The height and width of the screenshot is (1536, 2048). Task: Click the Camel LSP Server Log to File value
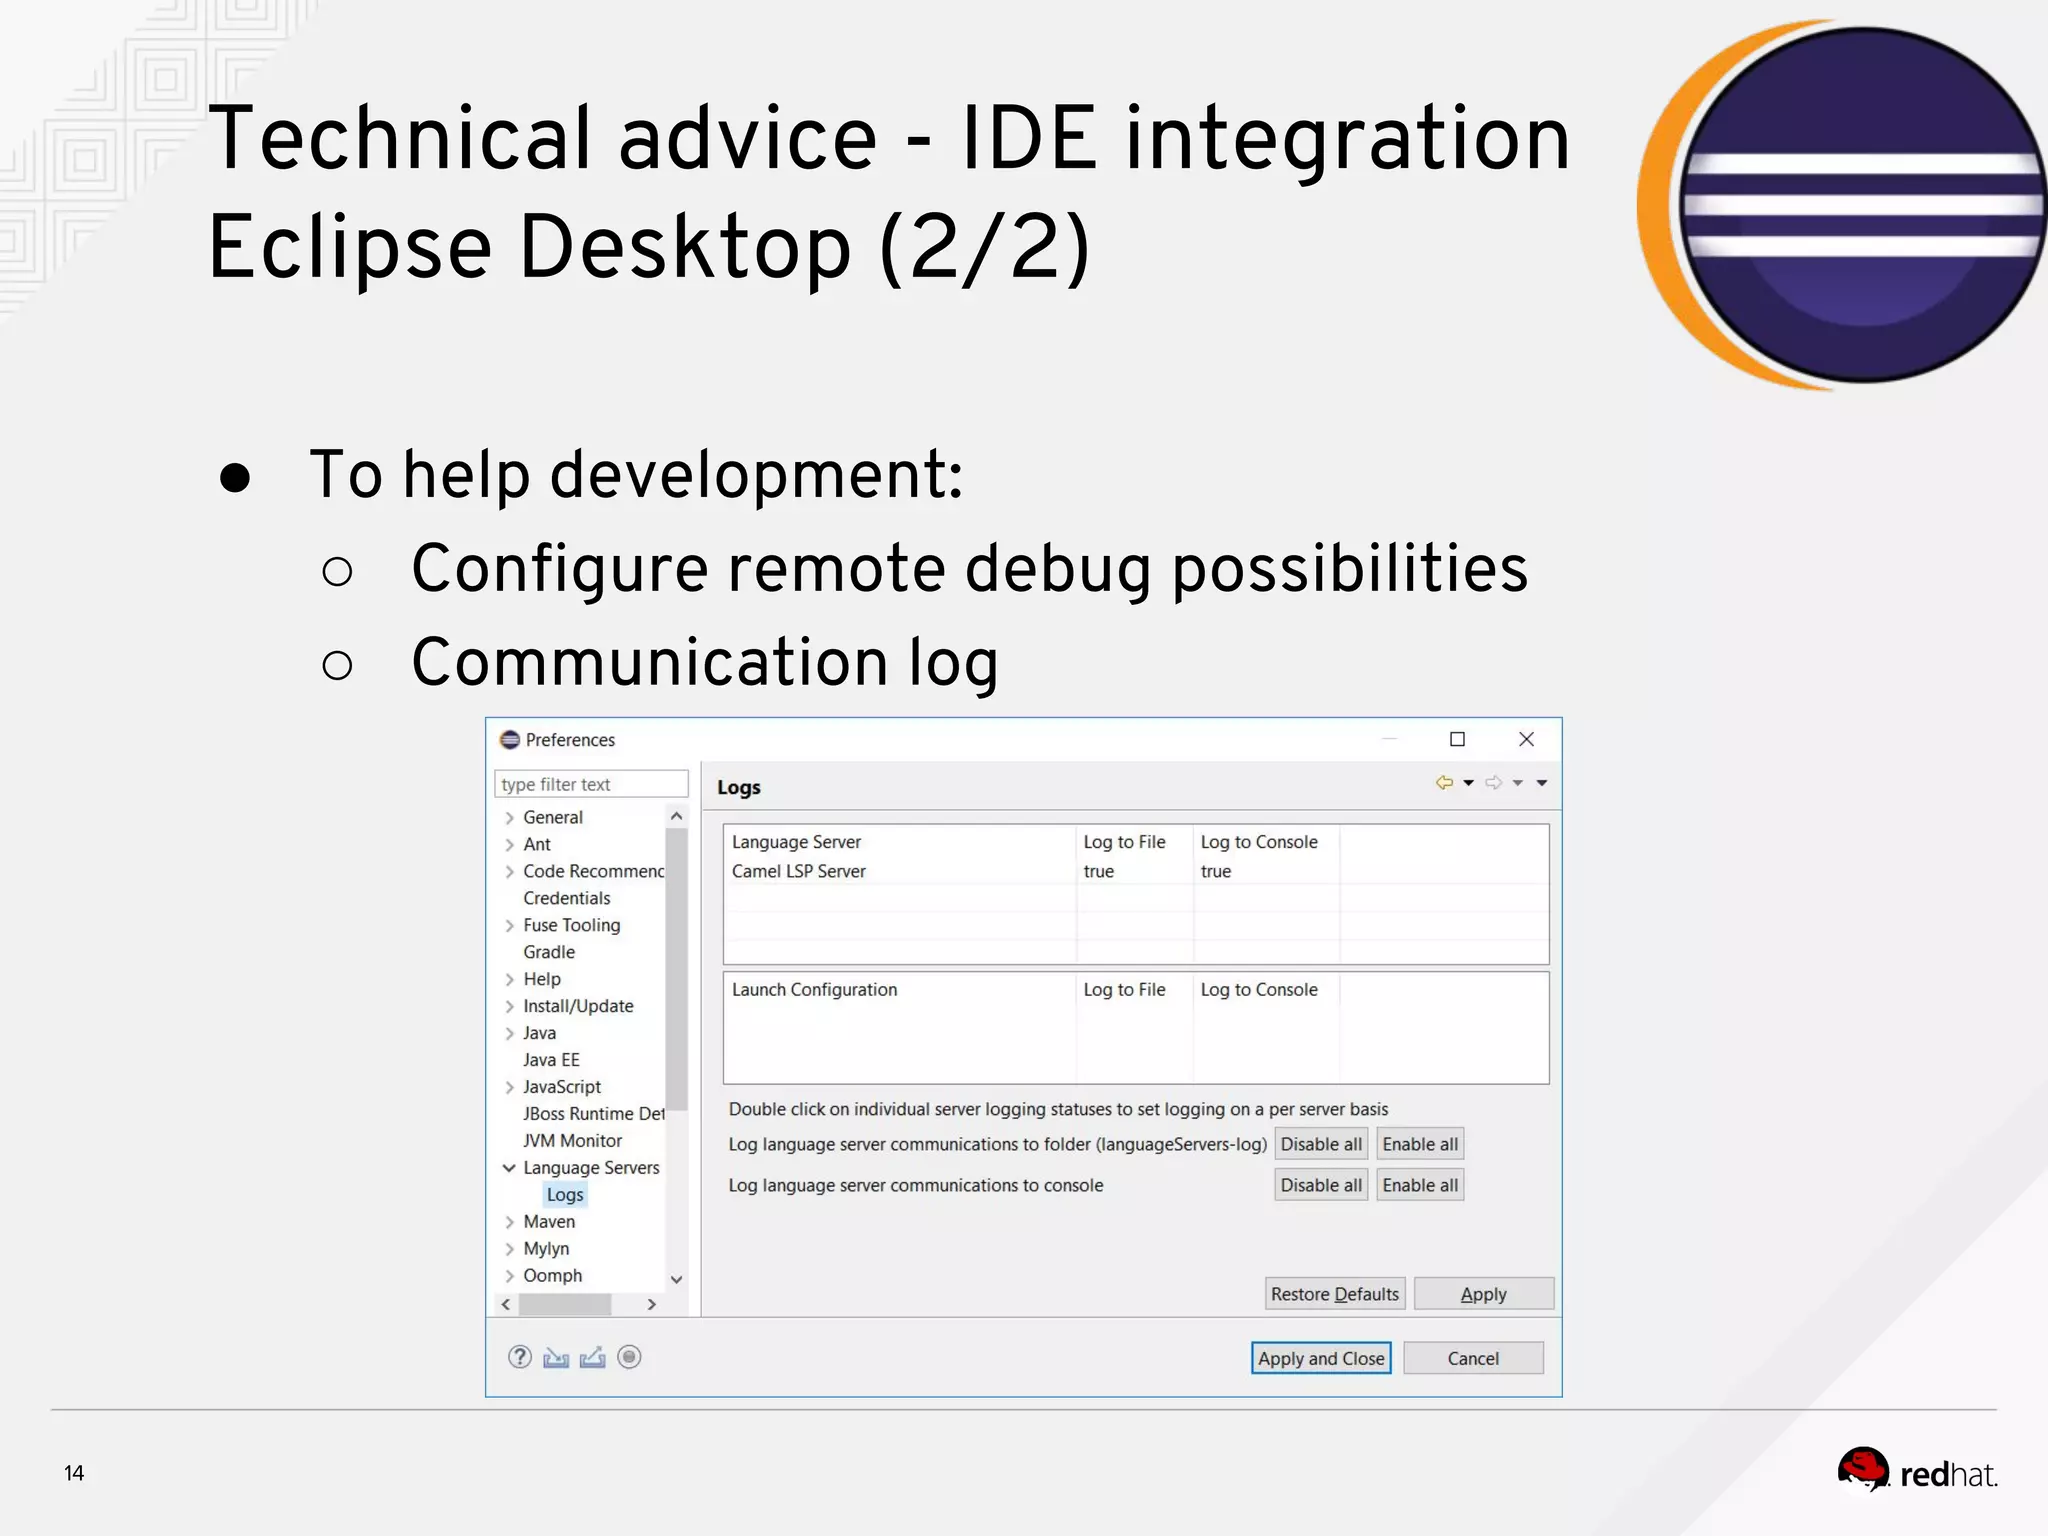click(1099, 871)
